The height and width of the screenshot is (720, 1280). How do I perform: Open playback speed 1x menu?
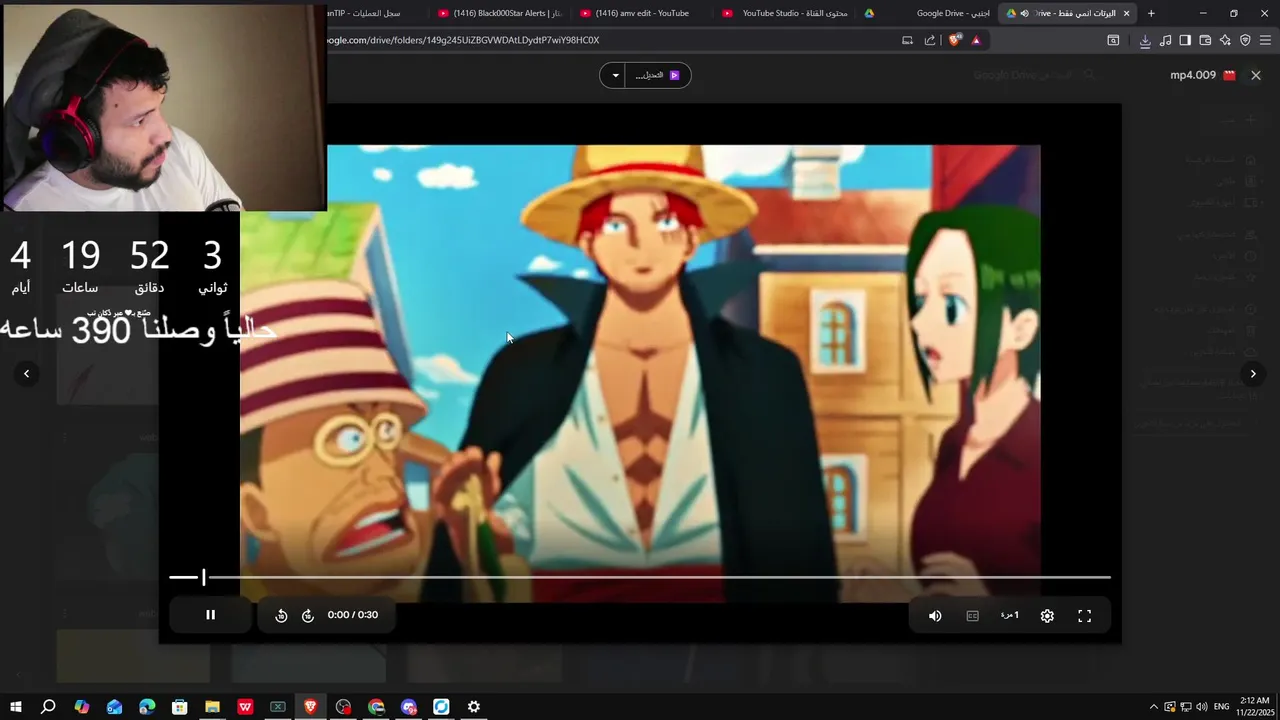pos(1010,616)
